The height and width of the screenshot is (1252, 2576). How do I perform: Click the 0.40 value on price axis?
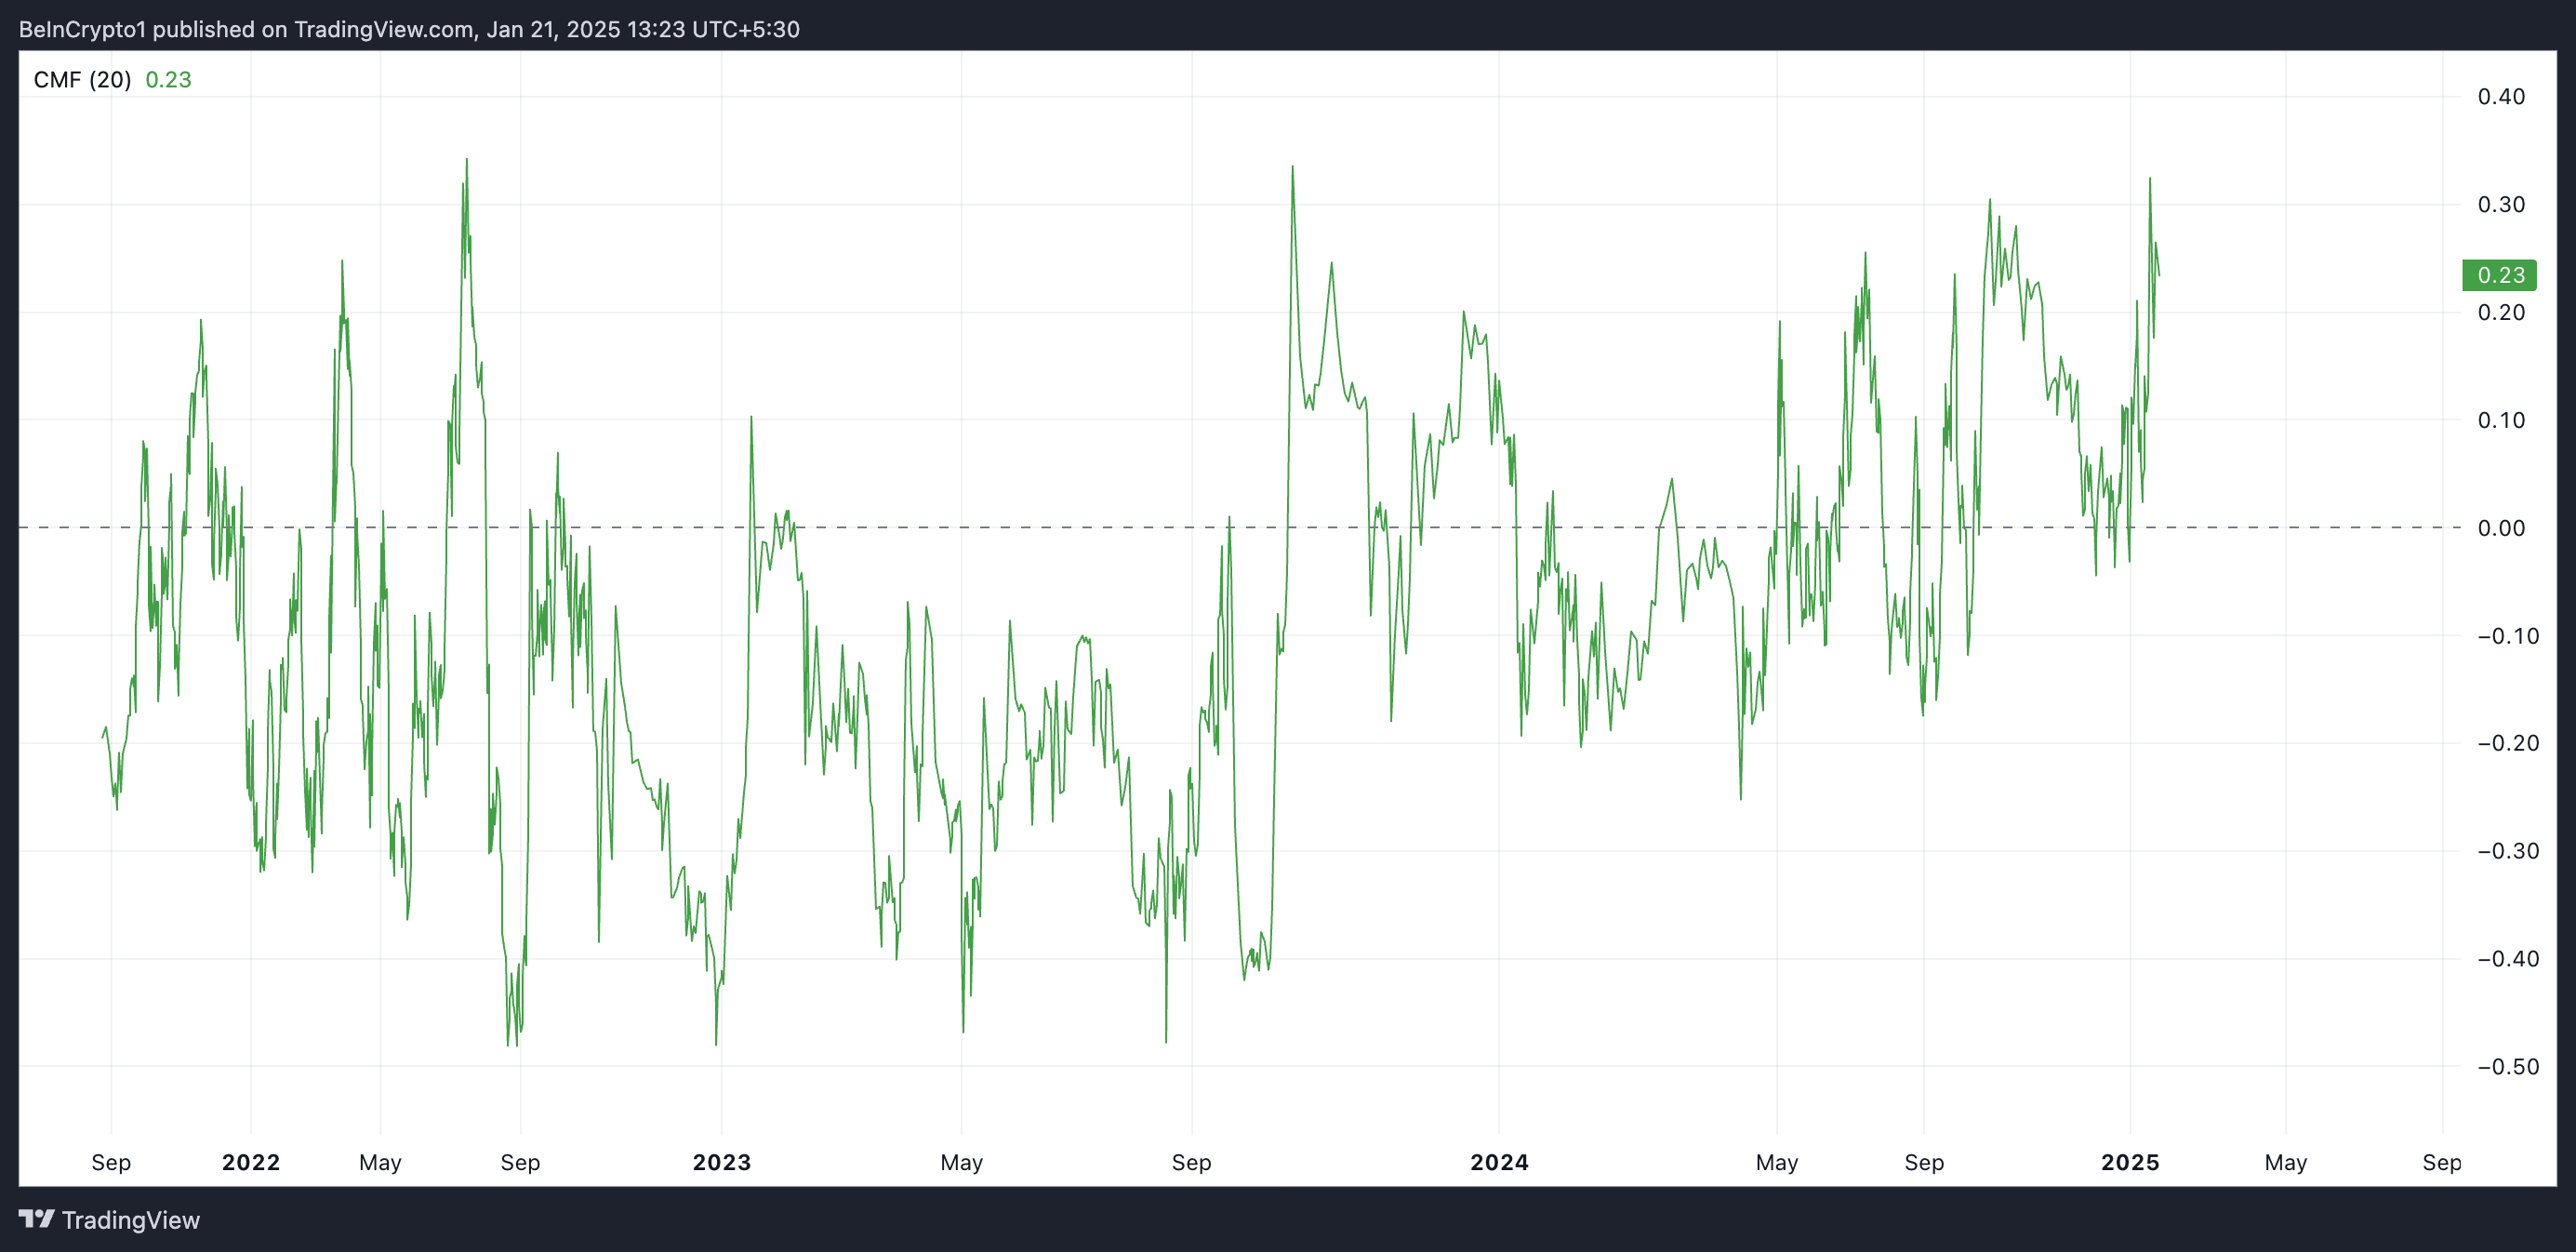[x=2500, y=97]
